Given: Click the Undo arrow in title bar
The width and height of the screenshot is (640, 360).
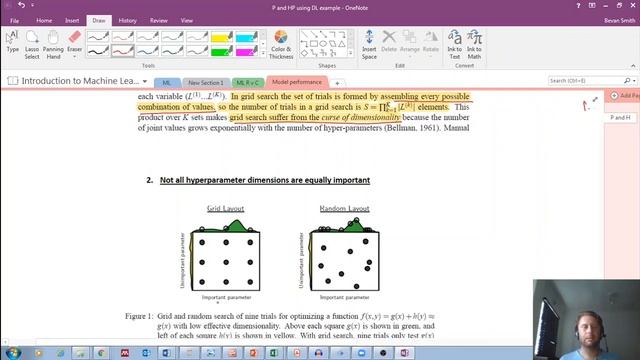Looking at the screenshot, I should (x=22, y=5).
